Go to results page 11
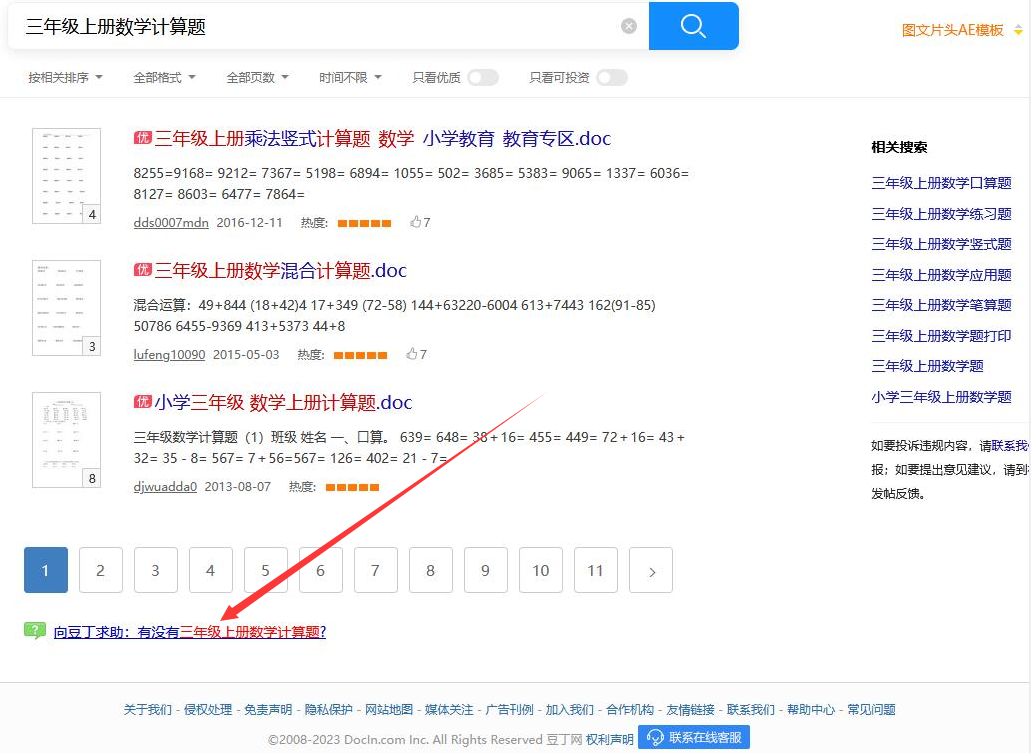The height and width of the screenshot is (753, 1031). click(x=596, y=570)
